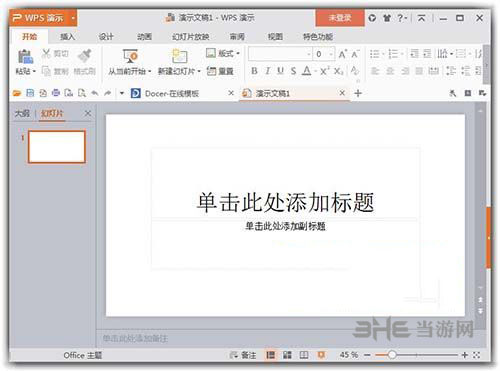500x371 pixels.
Task: Click the Copy (复制) icon
Action: click(x=46, y=71)
